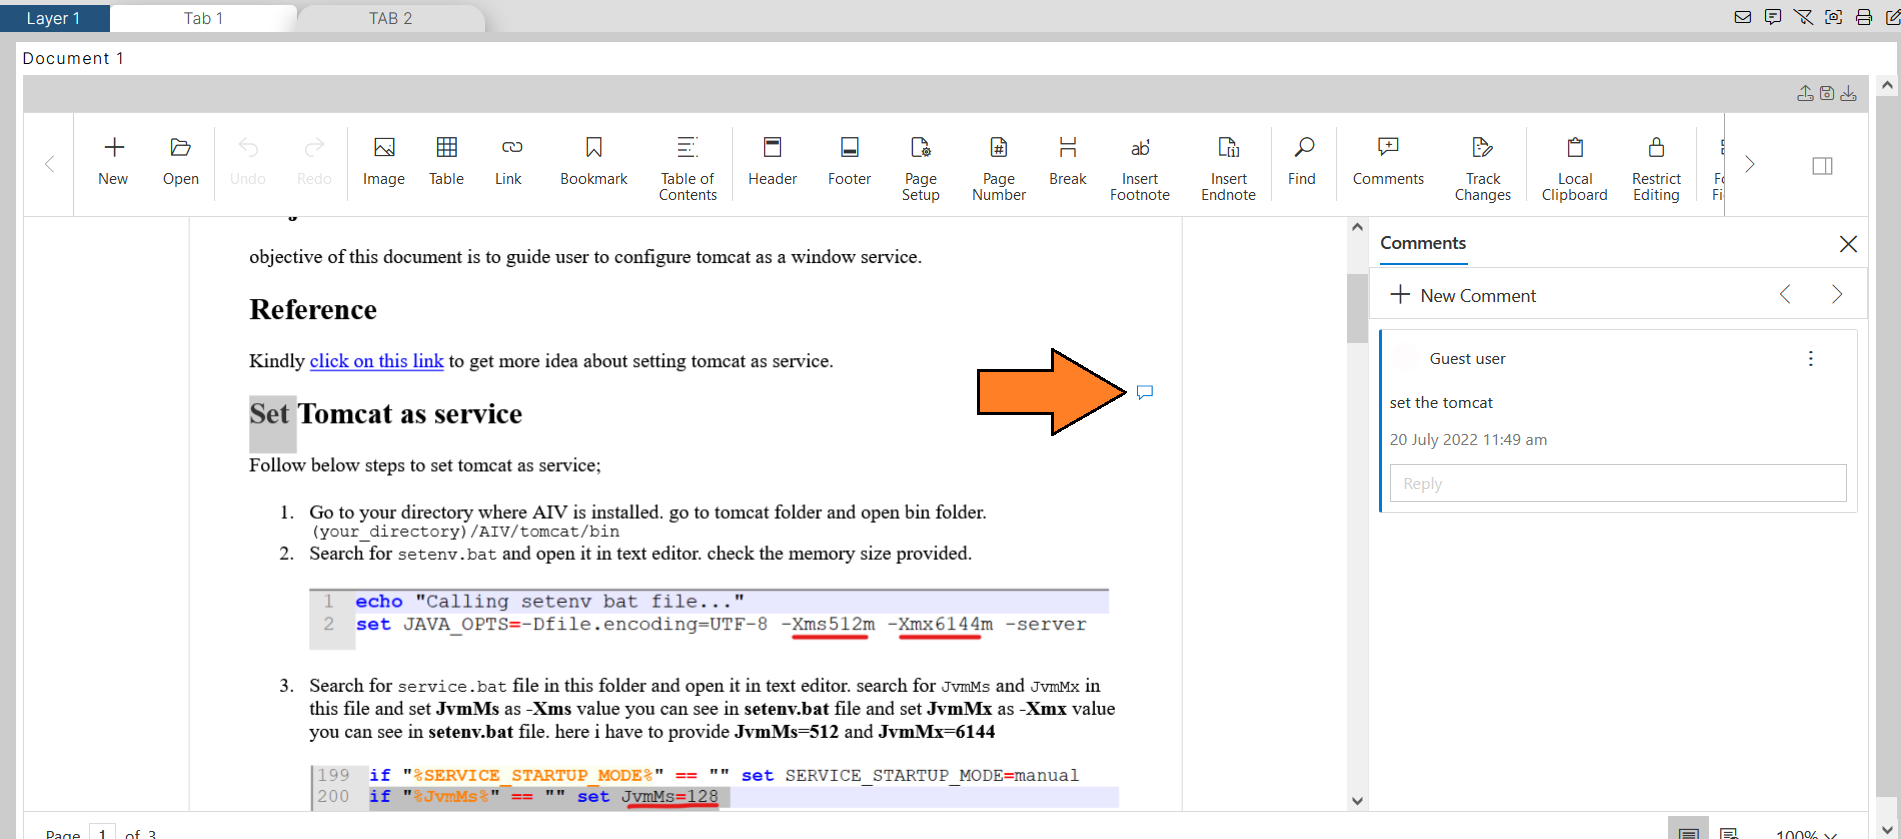This screenshot has height=839, width=1901.
Task: Insert Endnote at cursor
Action: pyautogui.click(x=1229, y=168)
